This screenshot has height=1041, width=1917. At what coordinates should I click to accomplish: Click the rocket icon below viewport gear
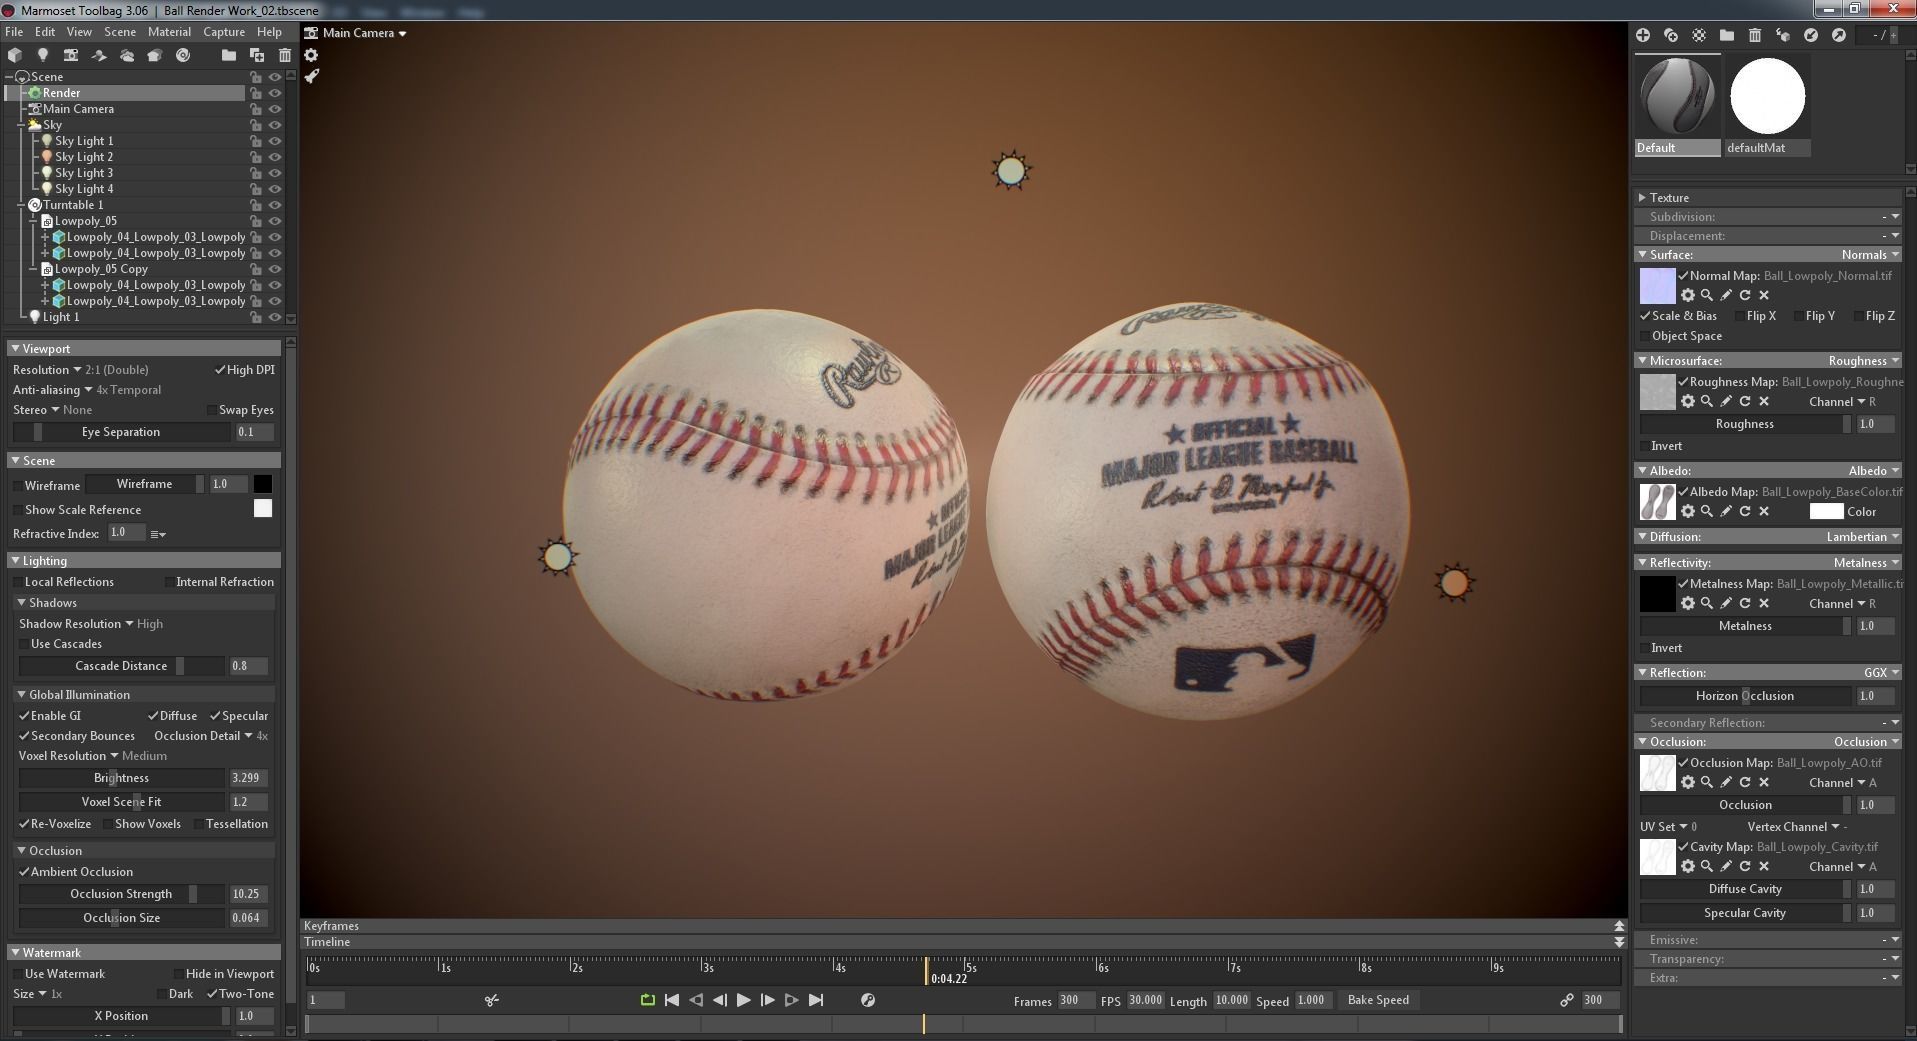[x=311, y=76]
